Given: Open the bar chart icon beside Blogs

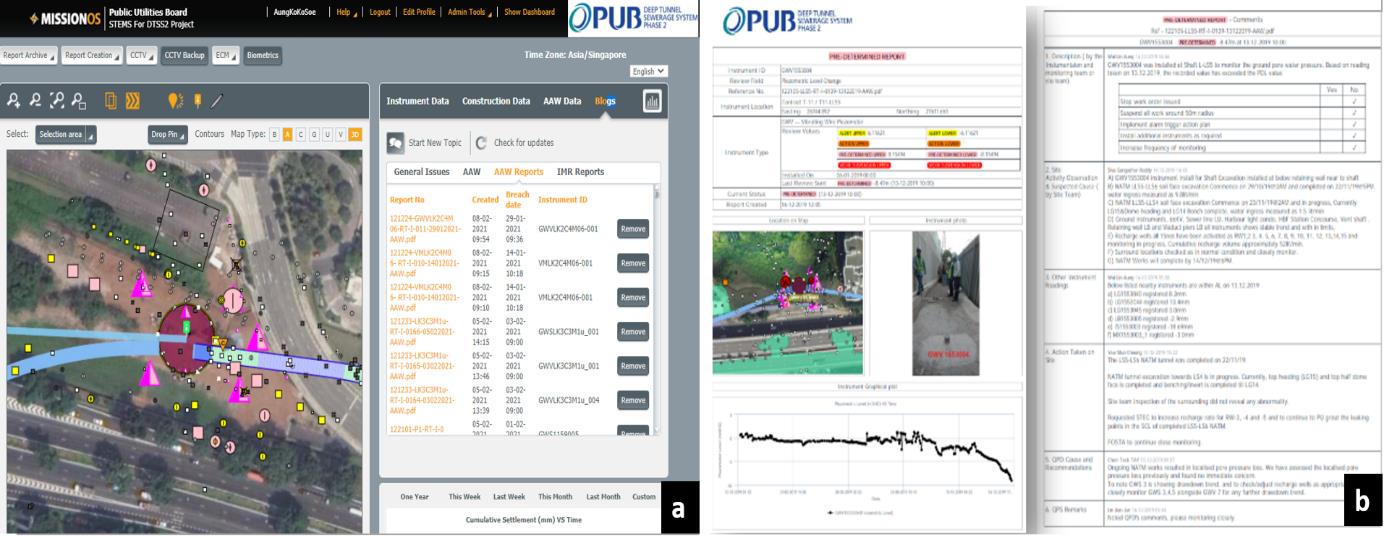Looking at the screenshot, I should coord(653,101).
